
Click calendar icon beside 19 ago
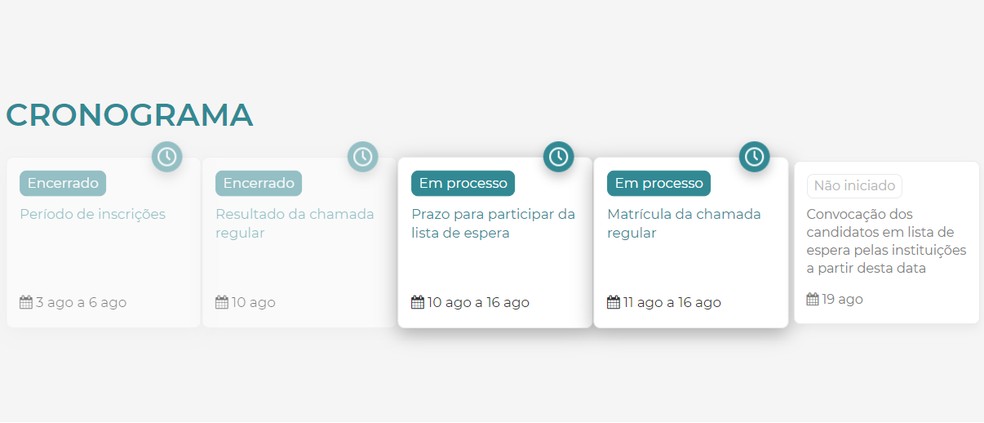814,299
